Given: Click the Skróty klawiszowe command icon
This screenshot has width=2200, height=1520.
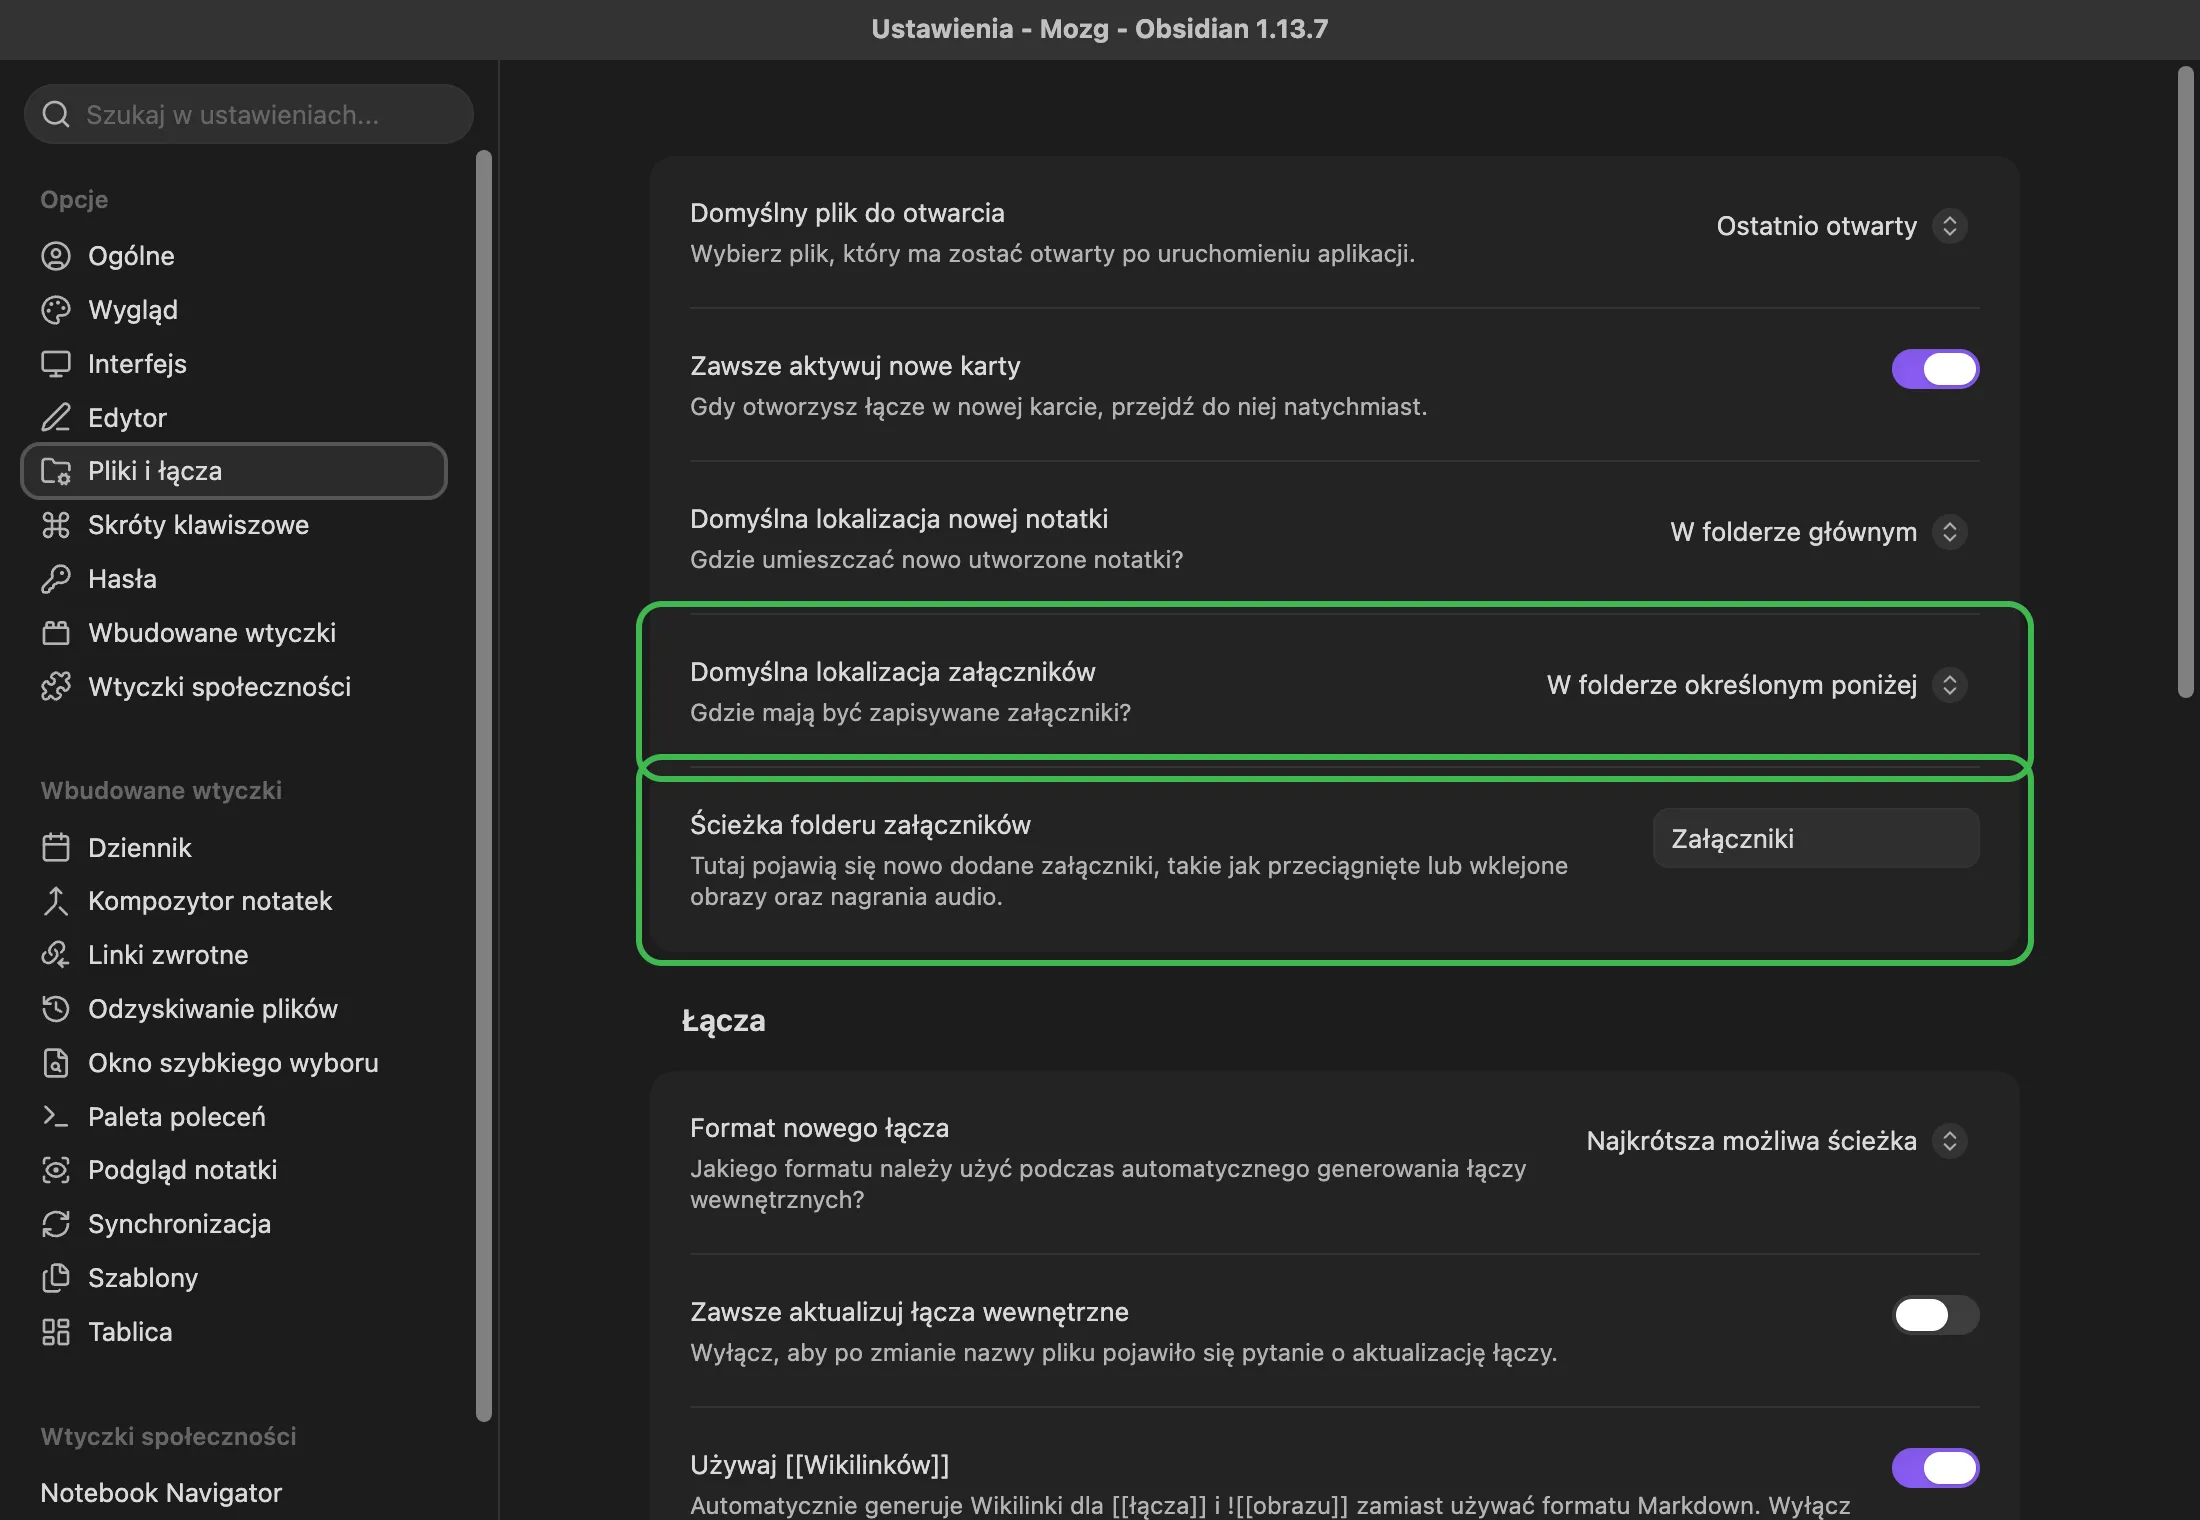Looking at the screenshot, I should point(56,525).
